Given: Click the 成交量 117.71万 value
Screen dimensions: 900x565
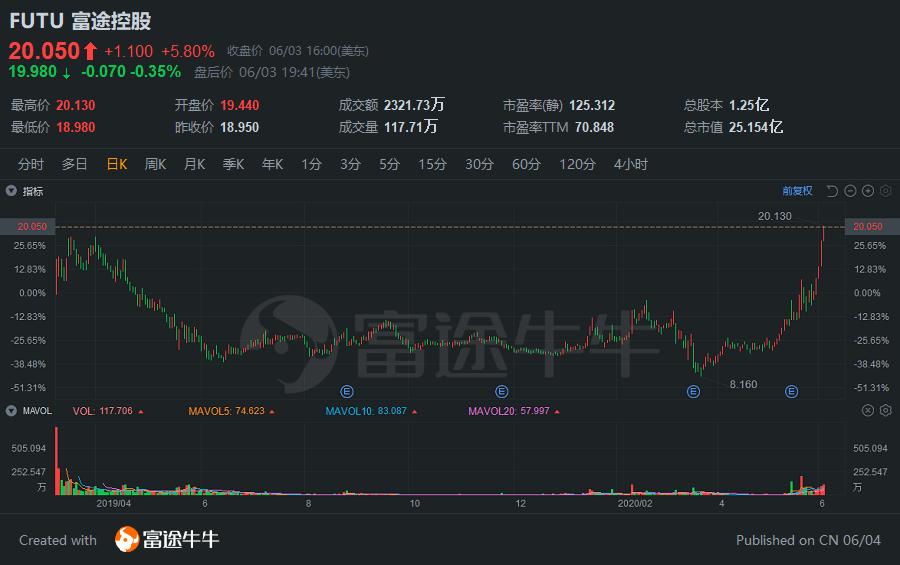Looking at the screenshot, I should [410, 126].
